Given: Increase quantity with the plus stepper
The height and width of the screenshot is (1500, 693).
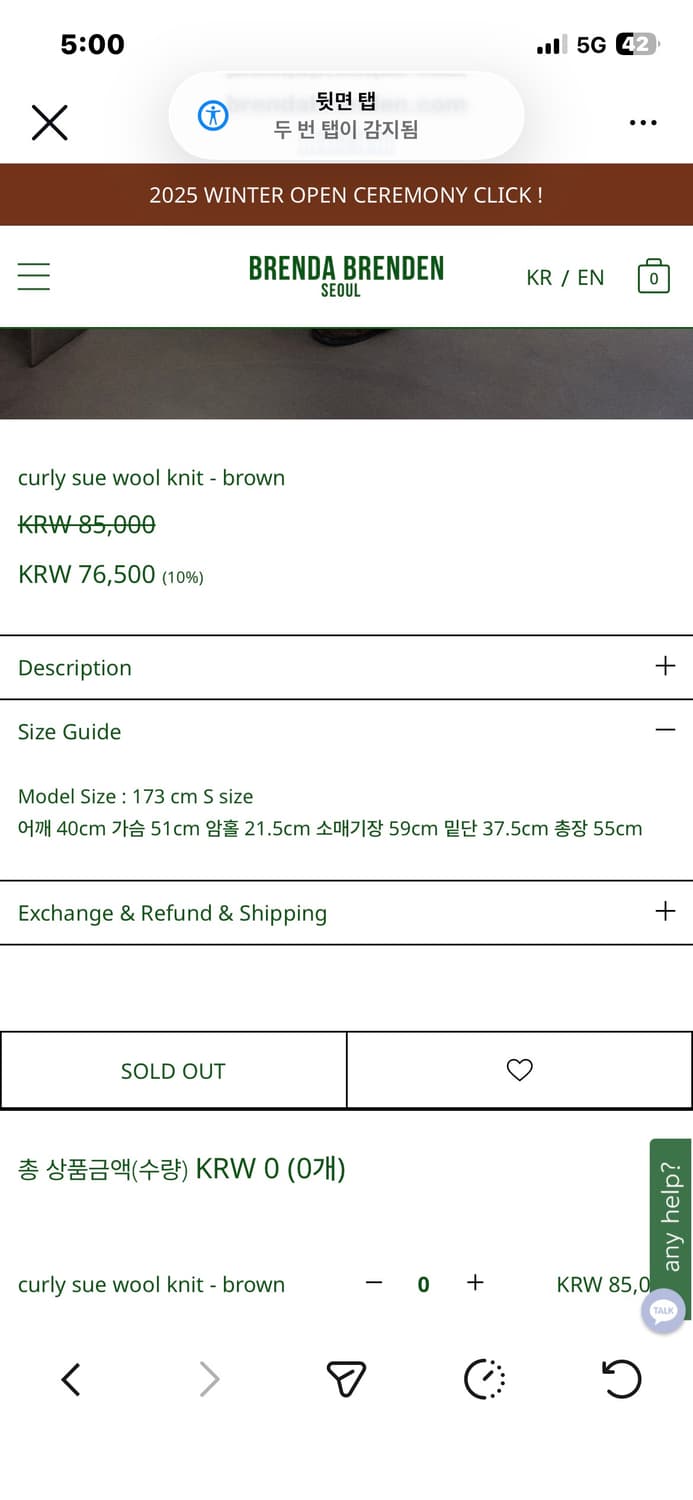Looking at the screenshot, I should point(475,1283).
